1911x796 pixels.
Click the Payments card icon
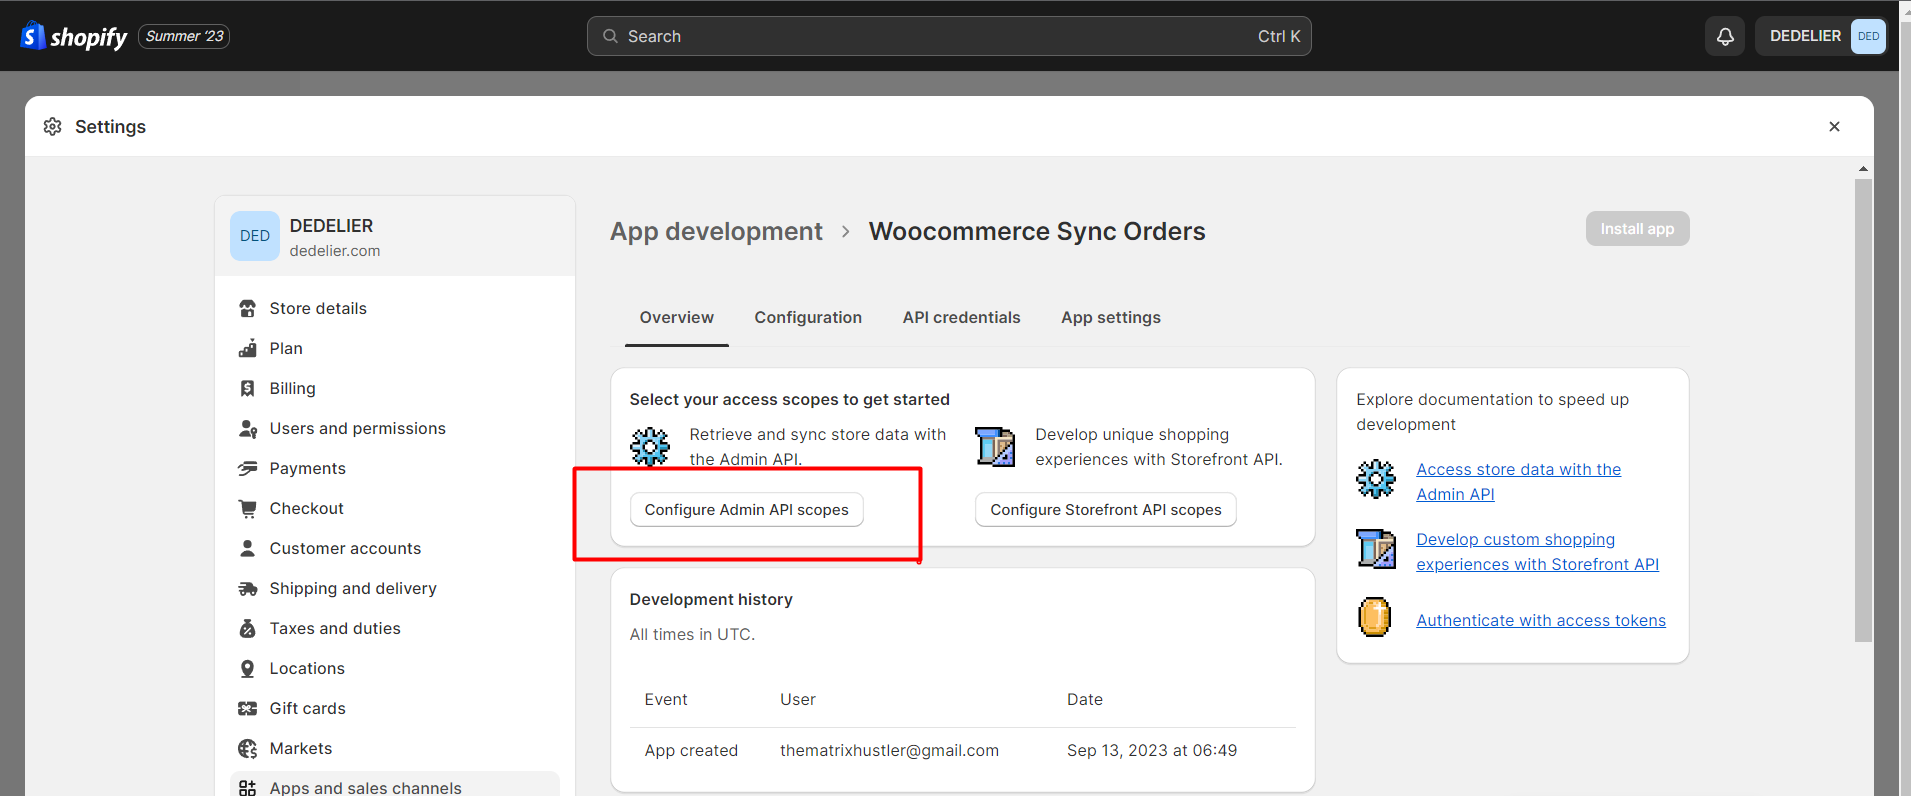(x=247, y=468)
